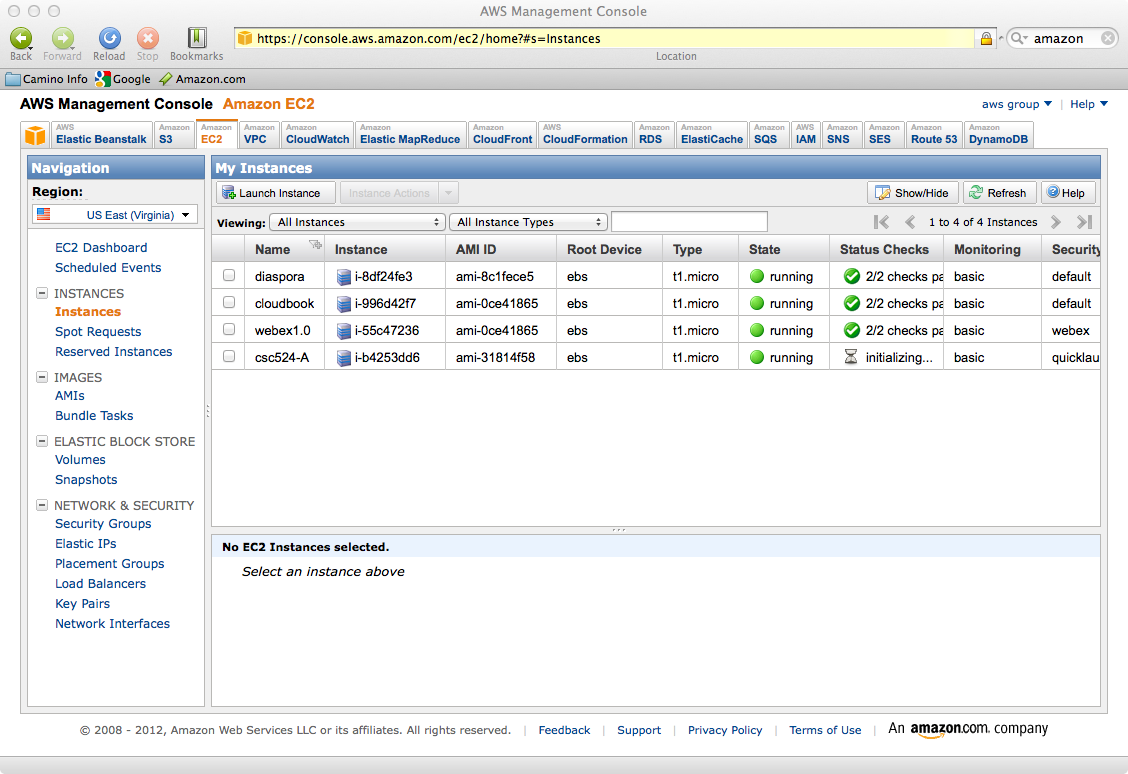Click the hourglass initializing icon for csc524-A
Viewport: 1128px width, 774px height.
(850, 357)
